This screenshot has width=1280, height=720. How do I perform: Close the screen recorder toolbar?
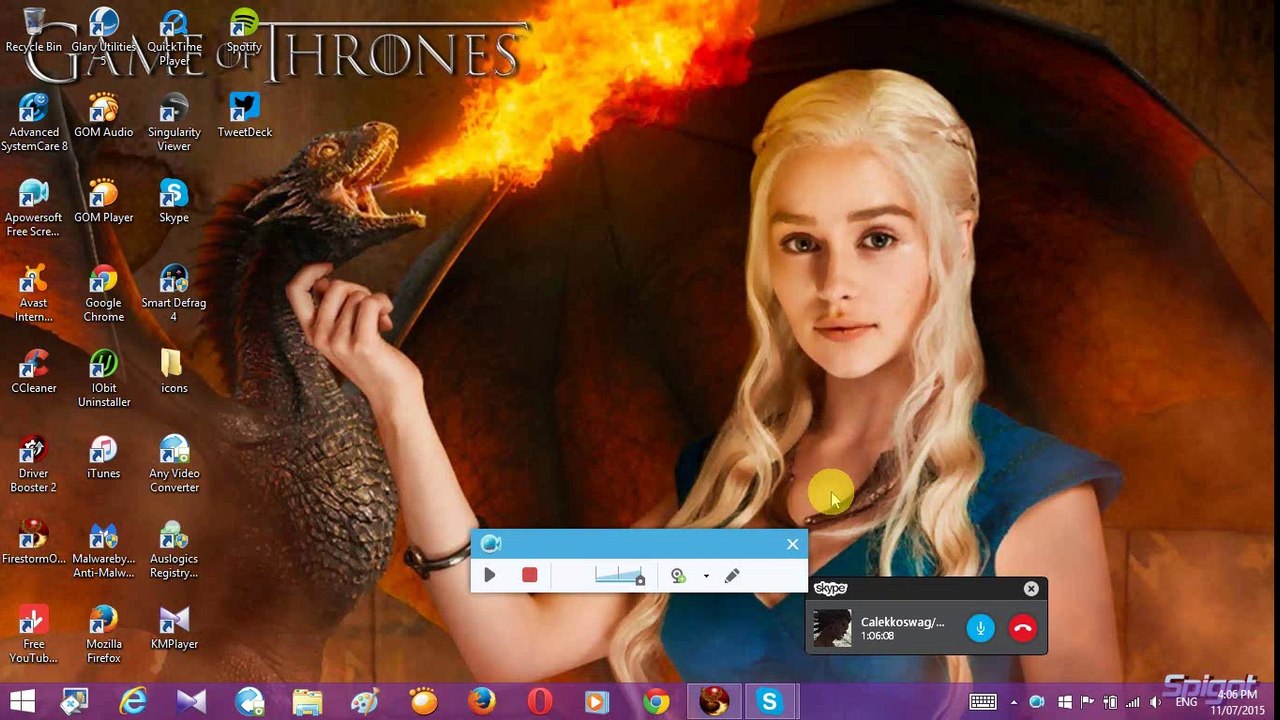tap(792, 544)
